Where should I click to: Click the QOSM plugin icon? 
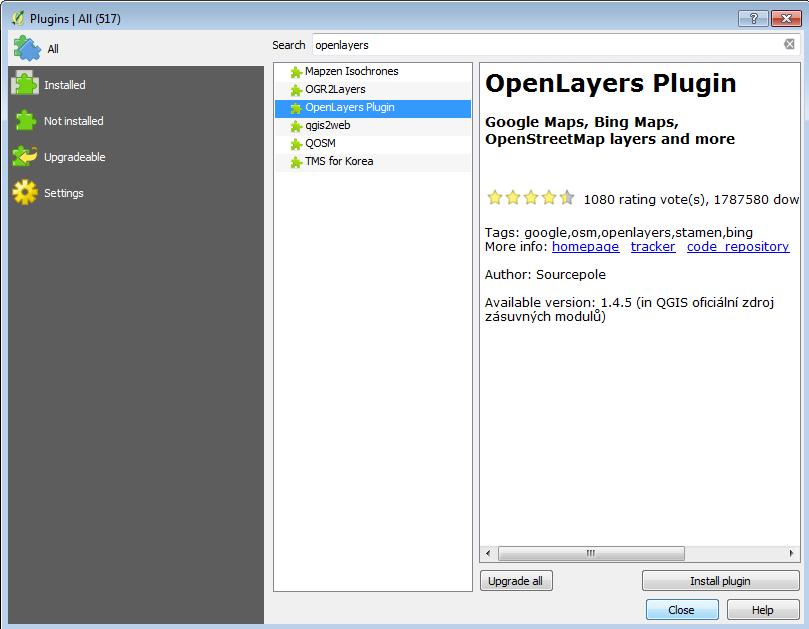(x=296, y=144)
